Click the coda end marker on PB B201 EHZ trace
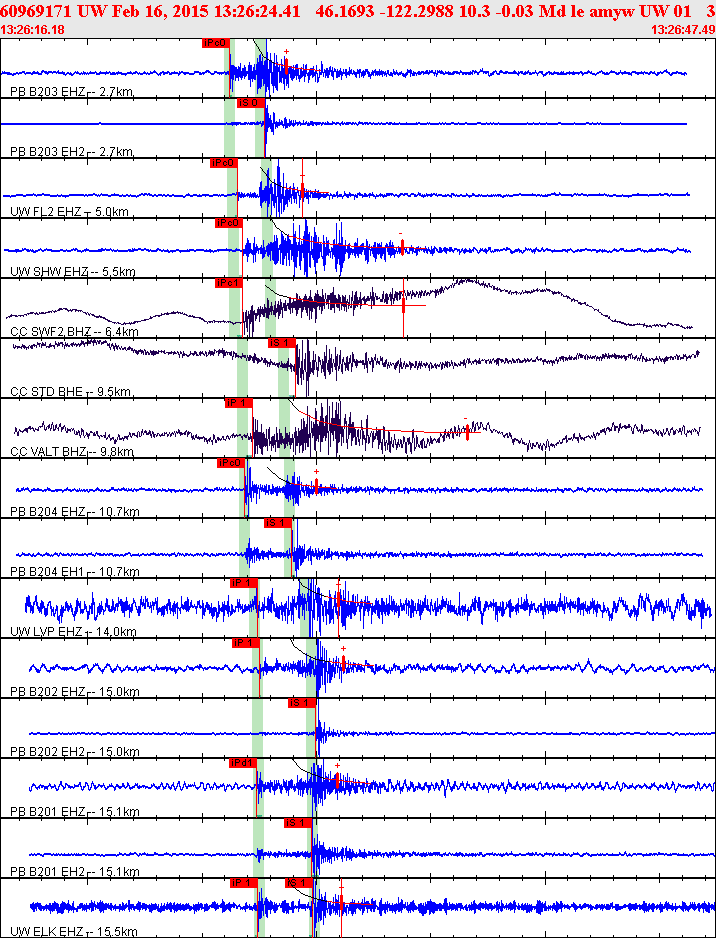This screenshot has height=938, width=716. click(x=337, y=780)
